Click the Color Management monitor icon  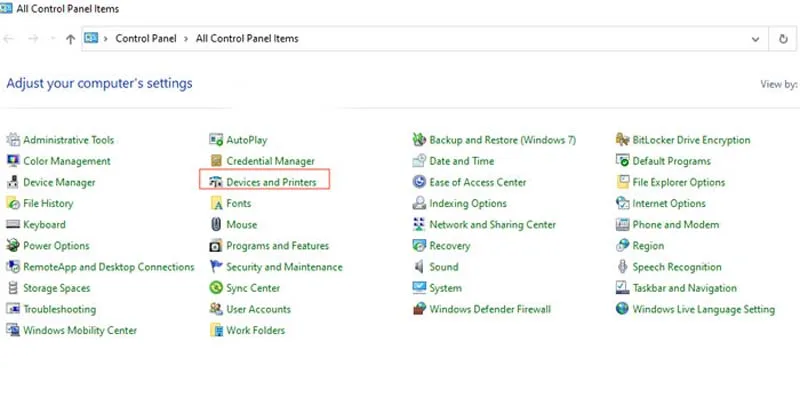[x=13, y=161]
